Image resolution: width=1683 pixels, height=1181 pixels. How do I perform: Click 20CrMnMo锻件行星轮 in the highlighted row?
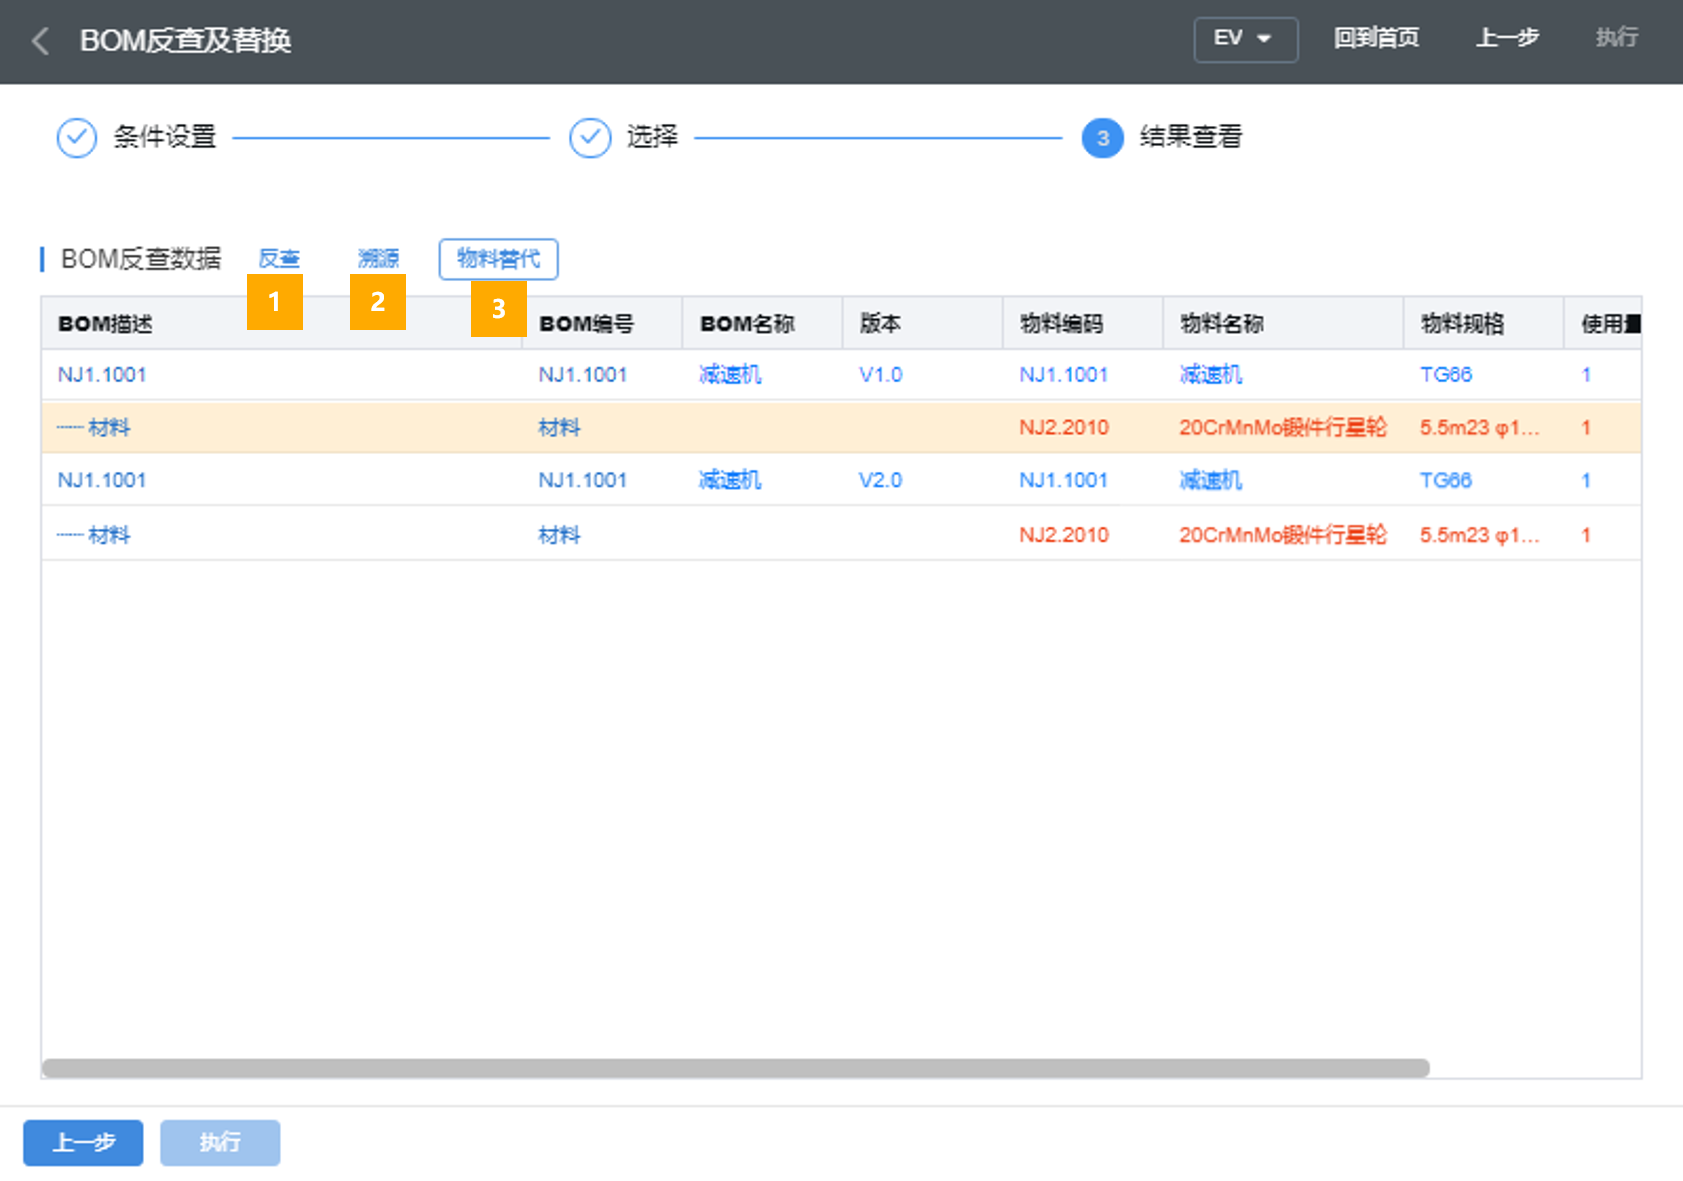tap(1283, 428)
